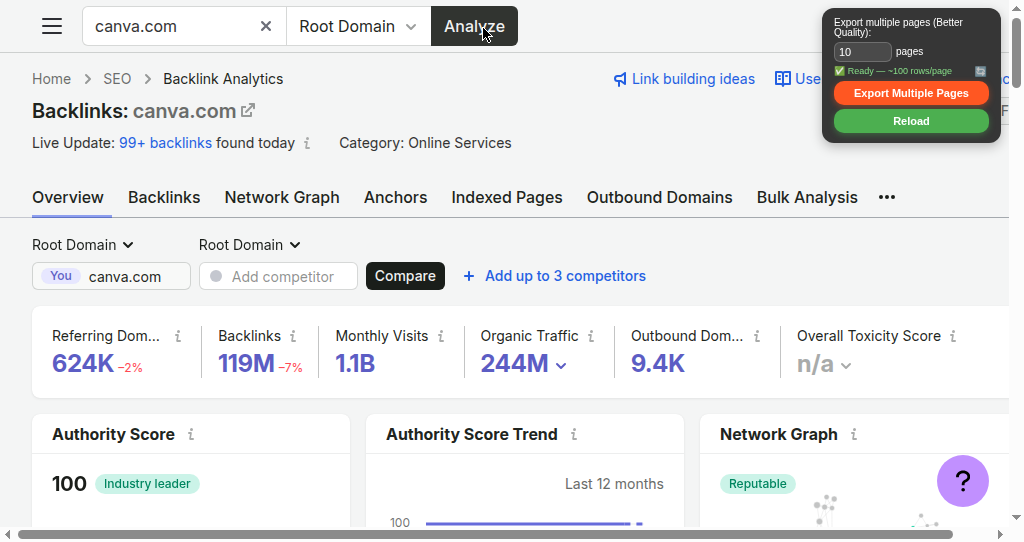Open the Network Graph tab
Viewport: 1024px width, 542px height.
[x=282, y=197]
